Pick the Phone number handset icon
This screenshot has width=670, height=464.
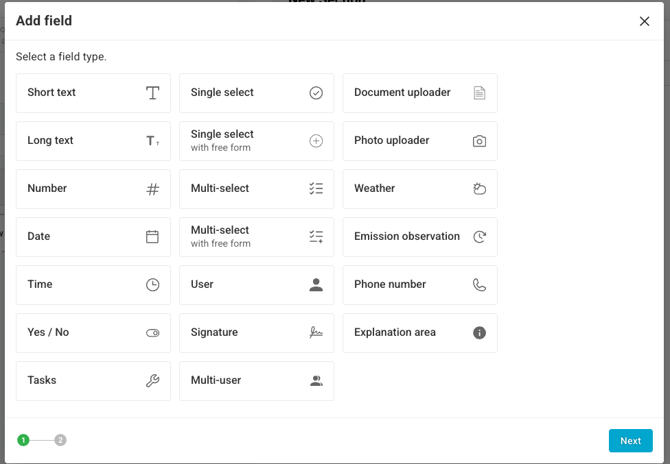tap(479, 285)
